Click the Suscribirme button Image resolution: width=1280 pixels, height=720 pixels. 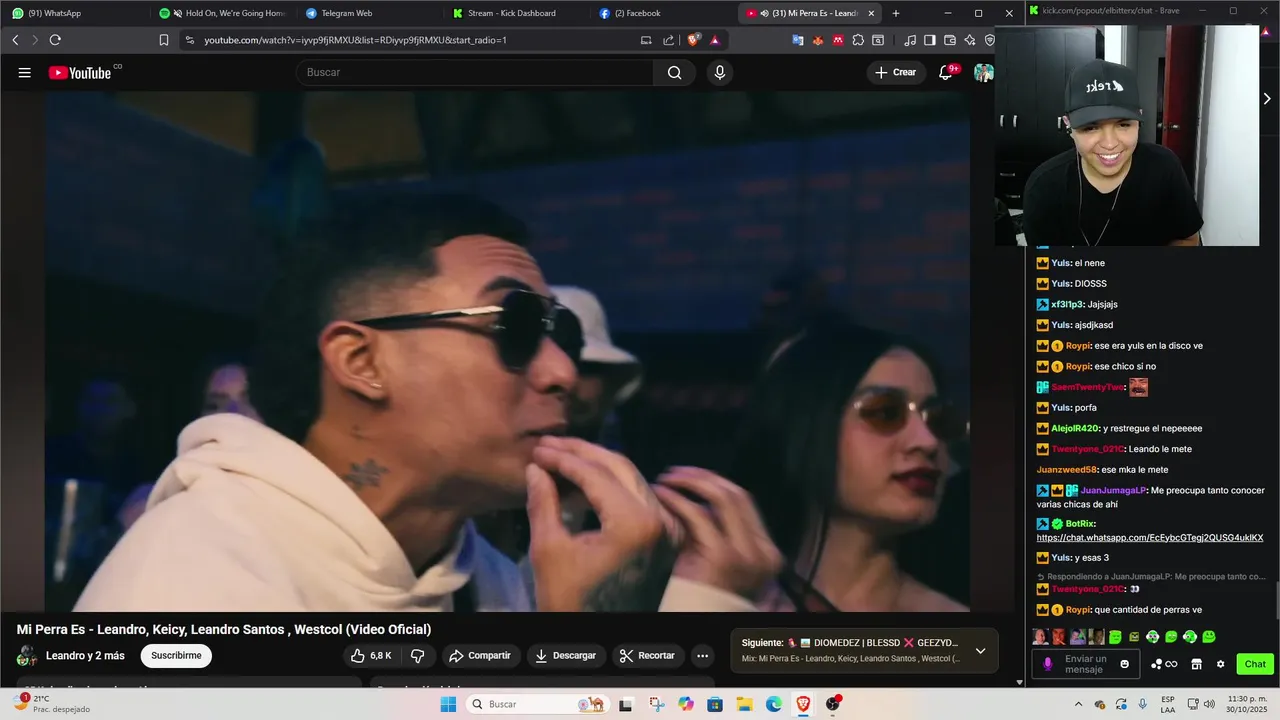point(176,656)
